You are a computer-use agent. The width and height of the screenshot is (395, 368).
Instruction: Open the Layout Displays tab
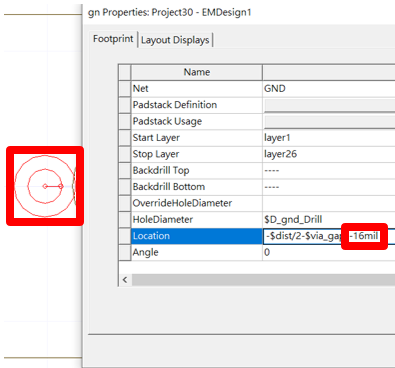point(175,40)
